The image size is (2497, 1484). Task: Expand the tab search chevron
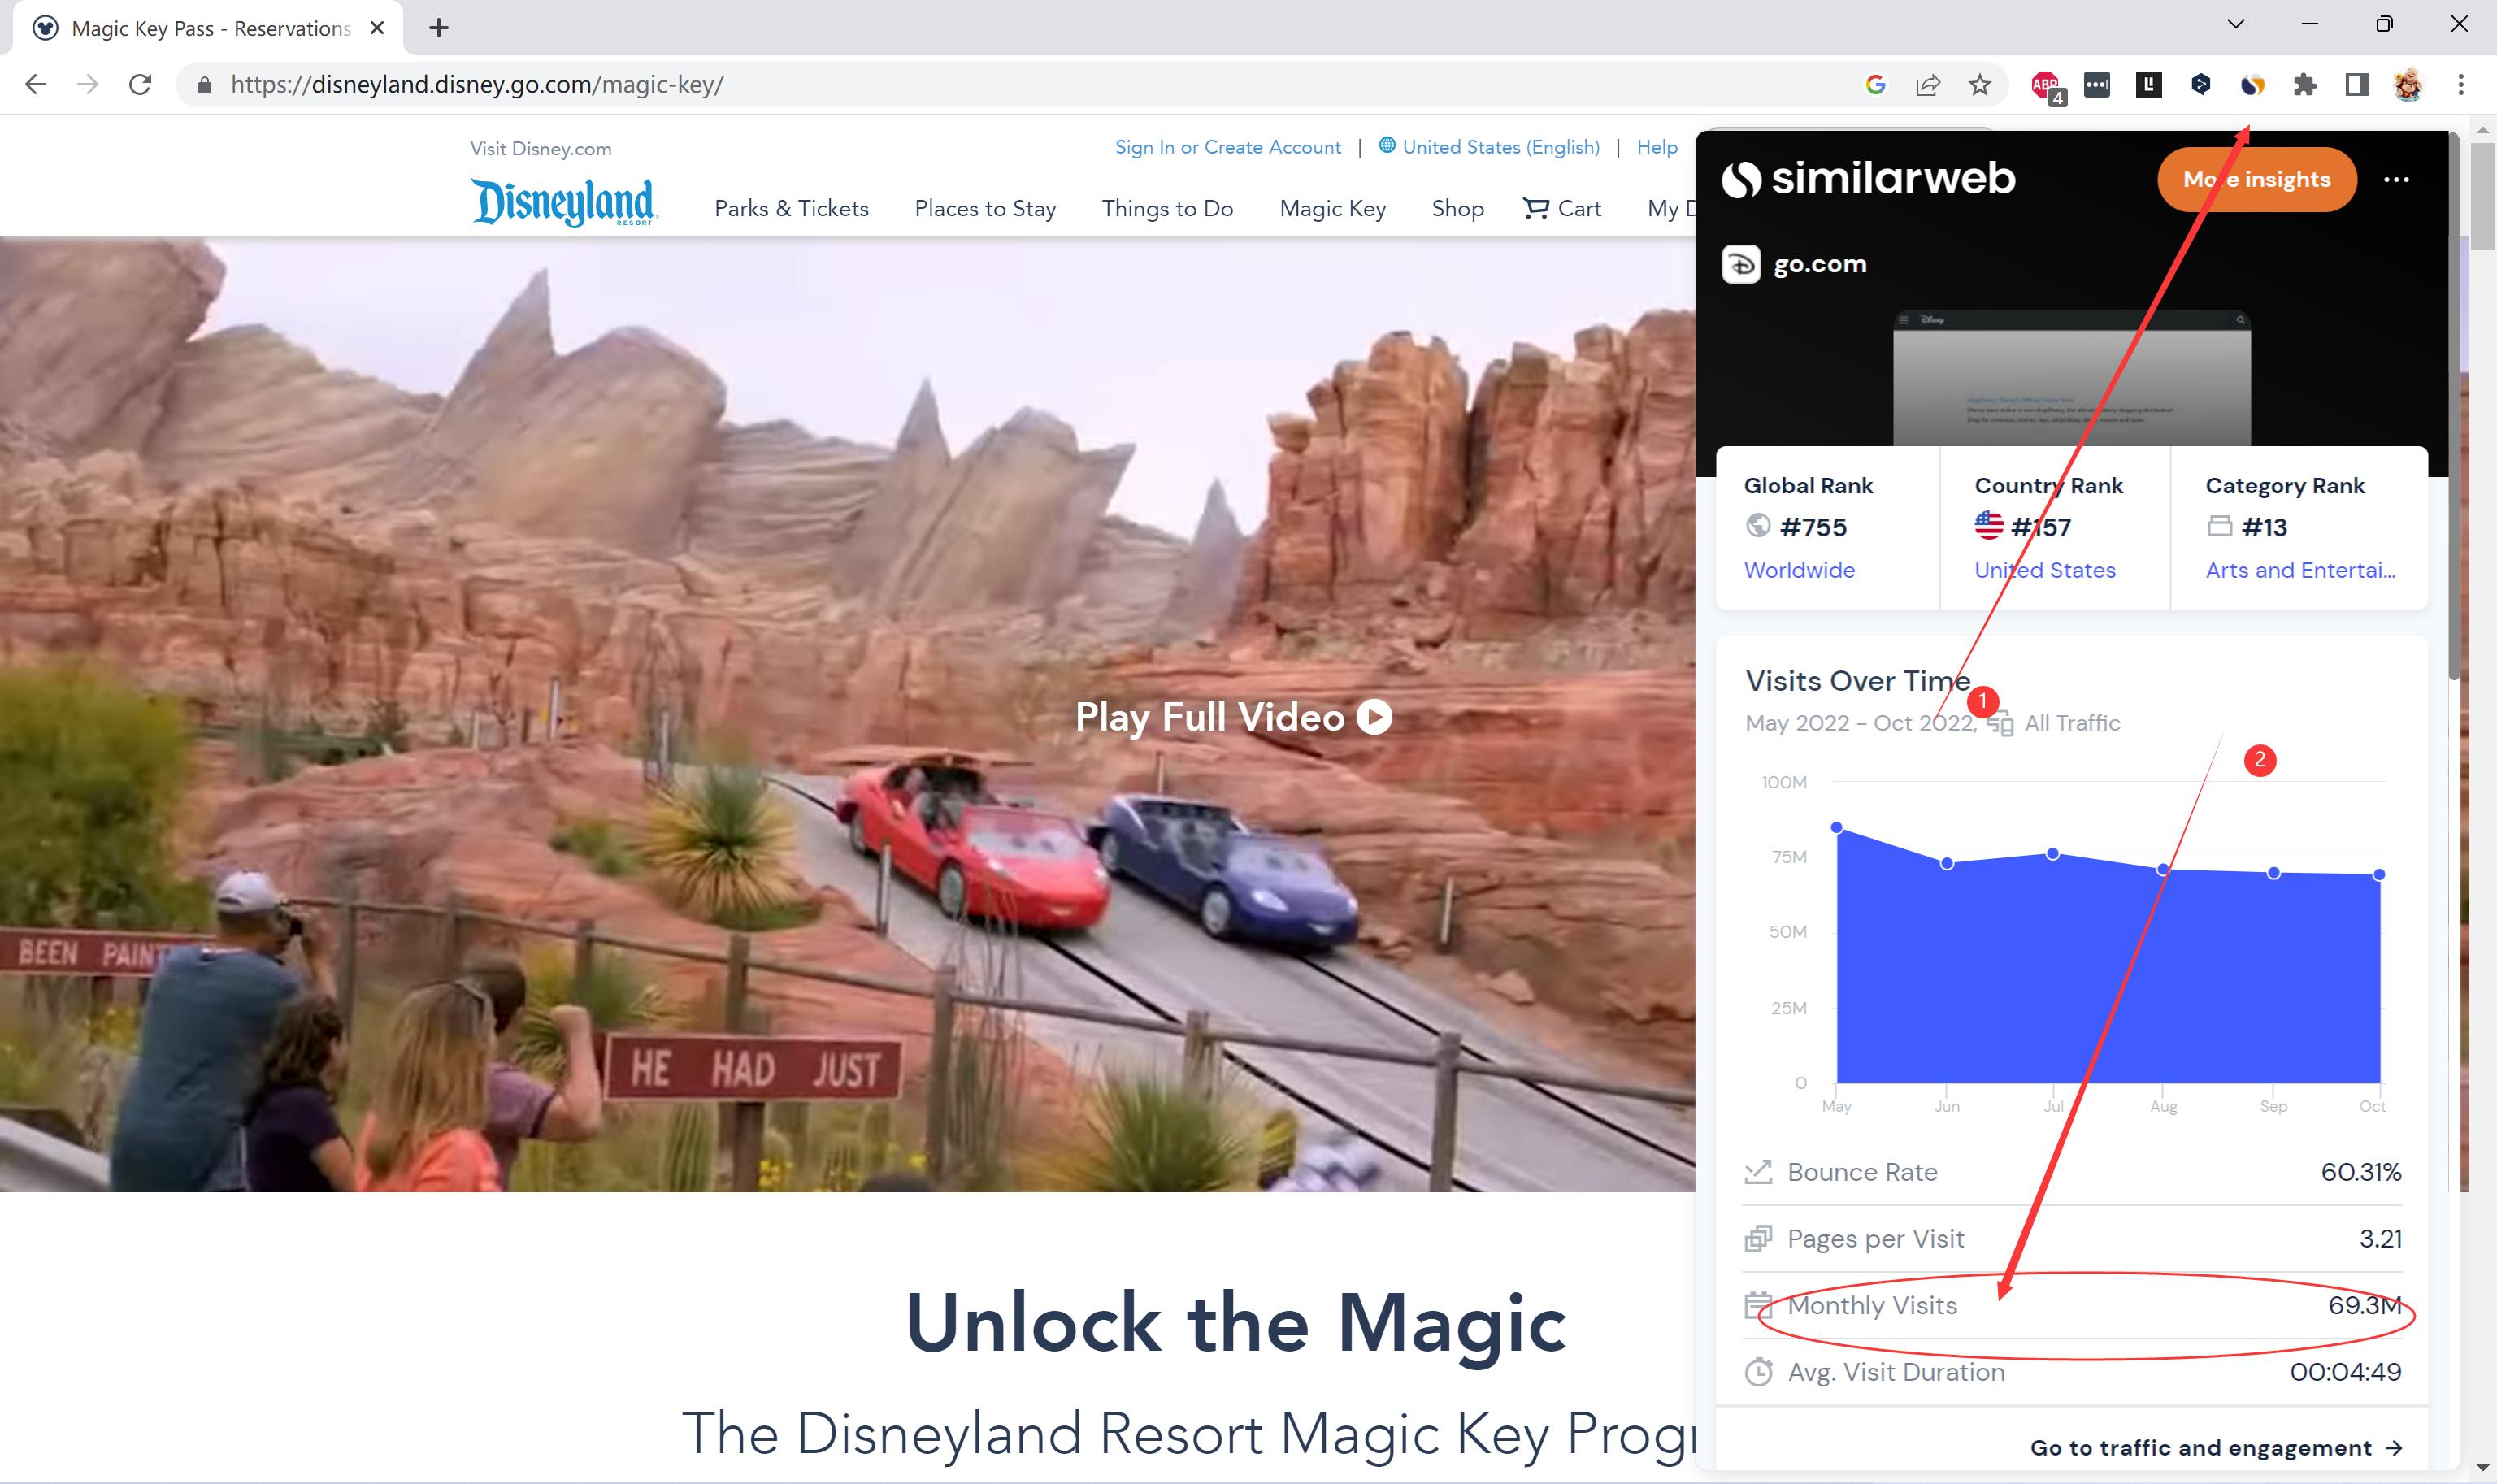click(2236, 24)
